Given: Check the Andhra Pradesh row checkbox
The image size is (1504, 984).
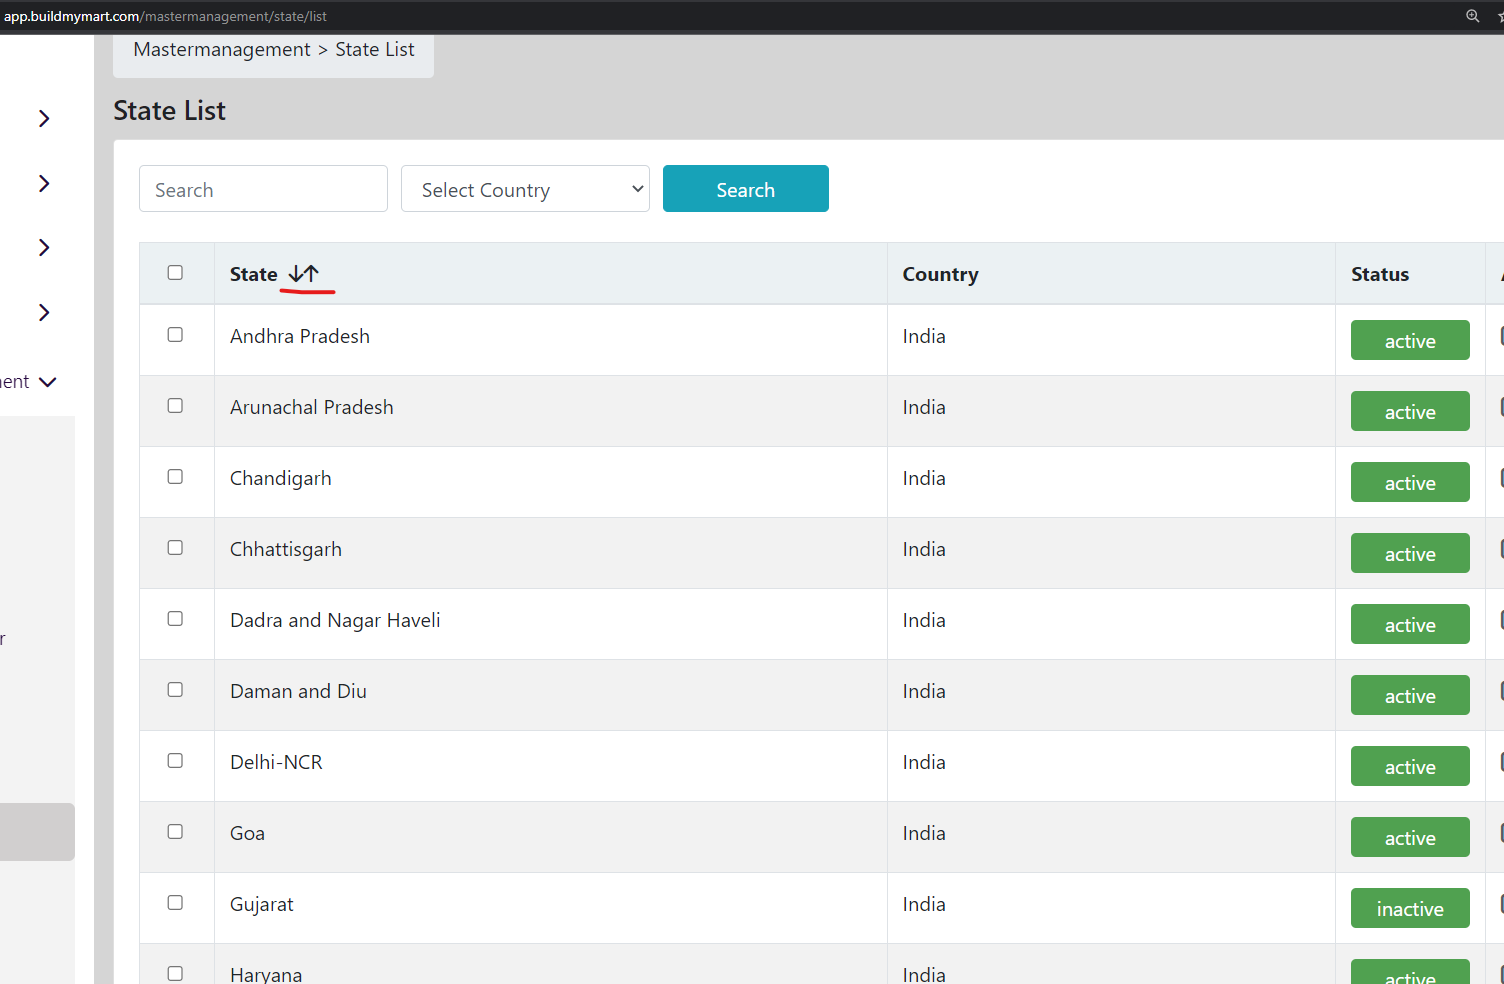Looking at the screenshot, I should (x=175, y=335).
